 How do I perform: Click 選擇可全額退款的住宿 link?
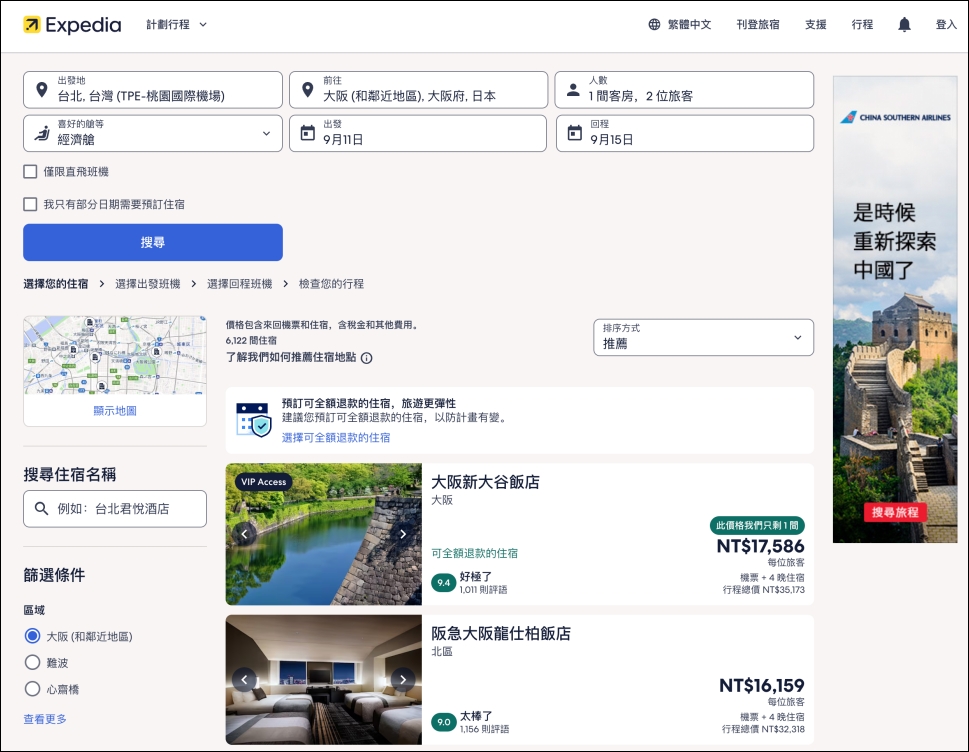click(x=336, y=437)
